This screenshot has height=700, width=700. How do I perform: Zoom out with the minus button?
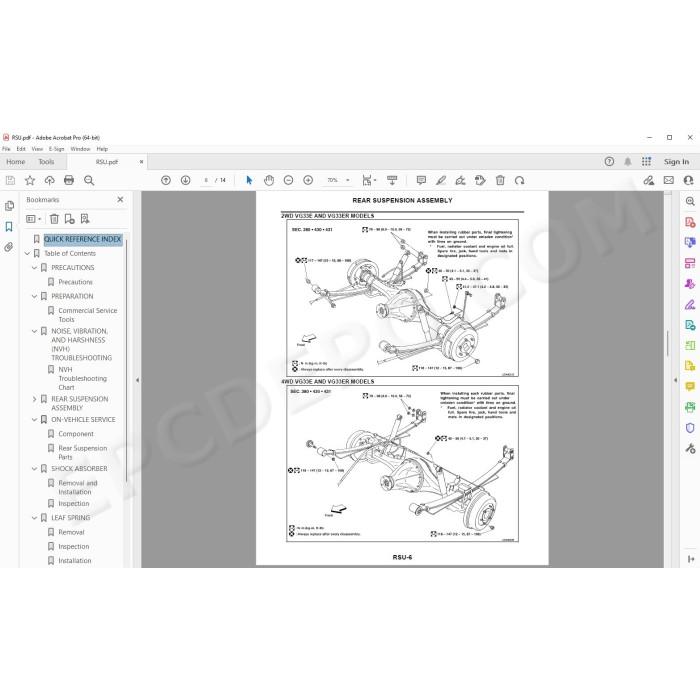point(288,180)
